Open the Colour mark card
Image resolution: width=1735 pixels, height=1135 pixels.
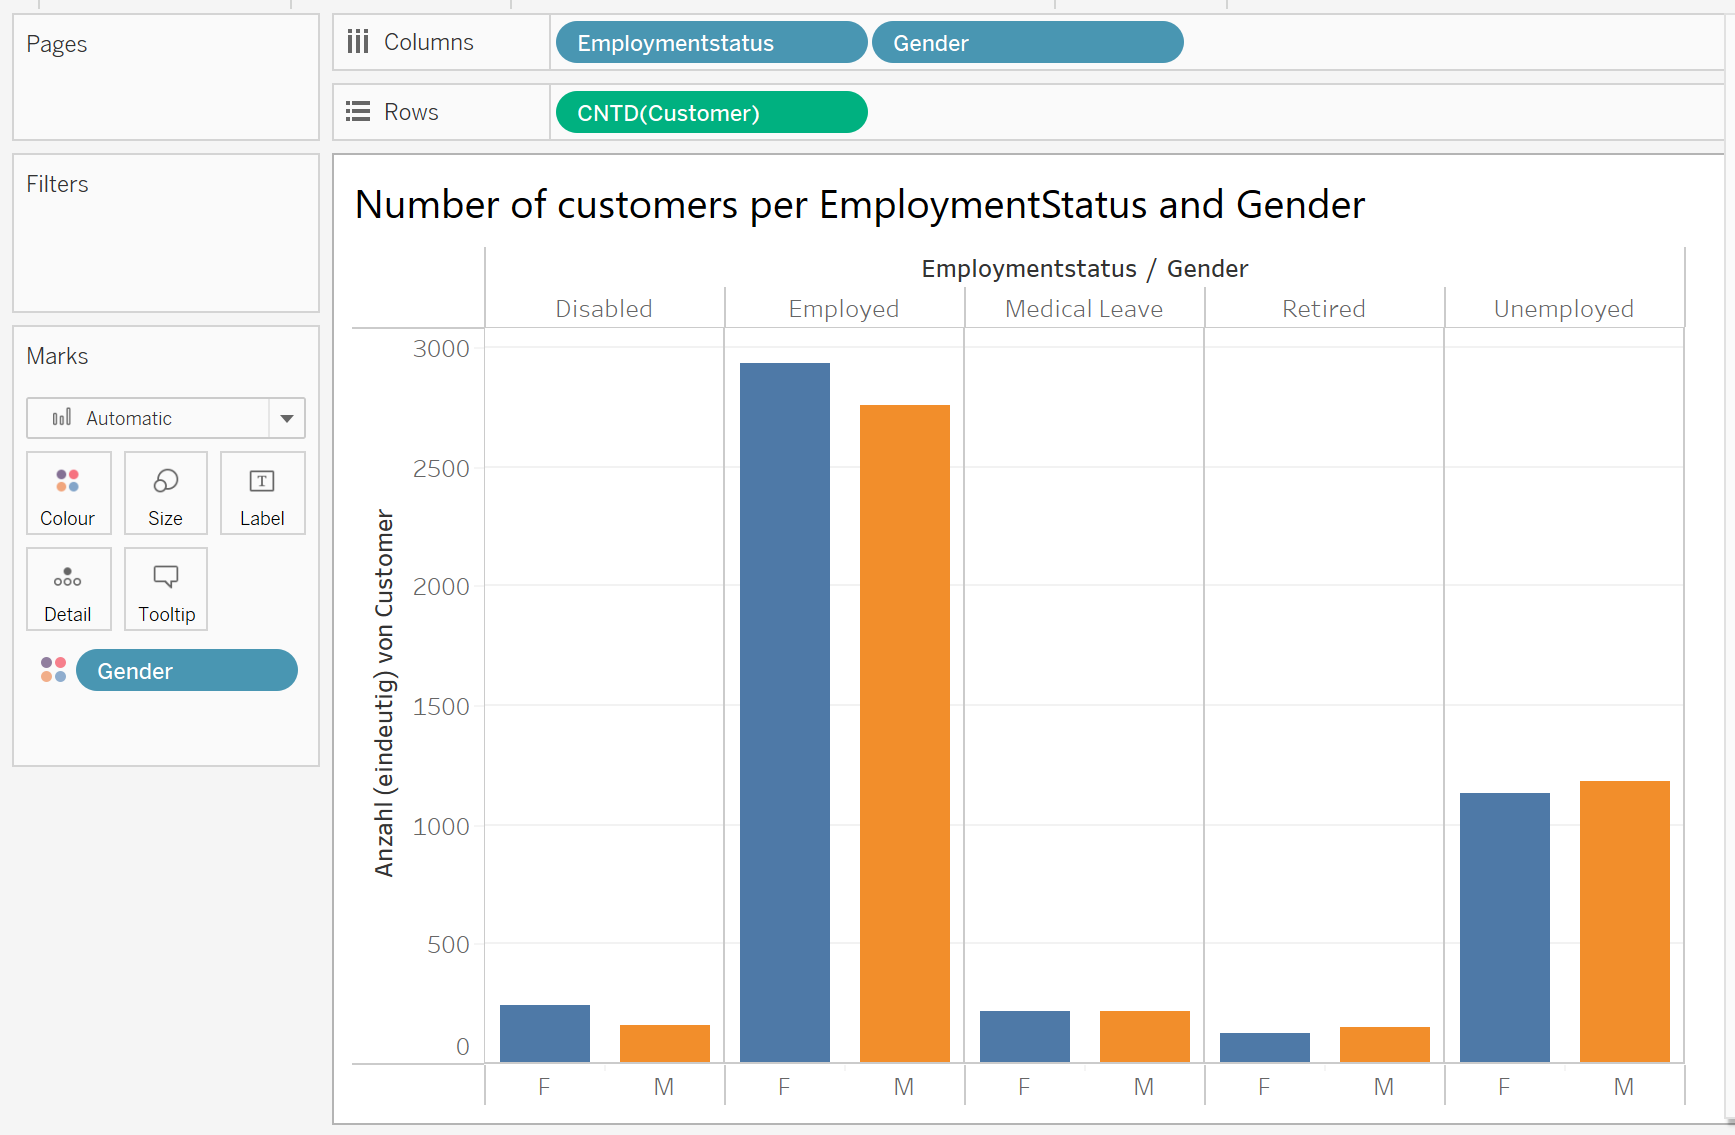[68, 493]
